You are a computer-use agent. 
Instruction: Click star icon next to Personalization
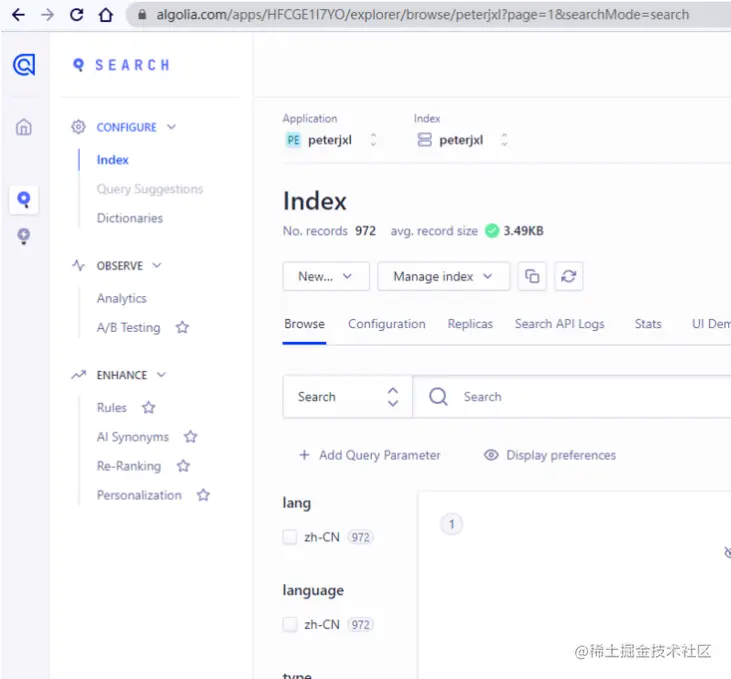point(203,495)
